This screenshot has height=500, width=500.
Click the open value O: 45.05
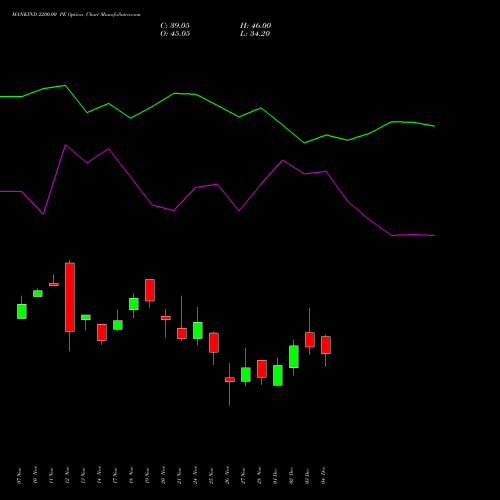tap(175, 34)
